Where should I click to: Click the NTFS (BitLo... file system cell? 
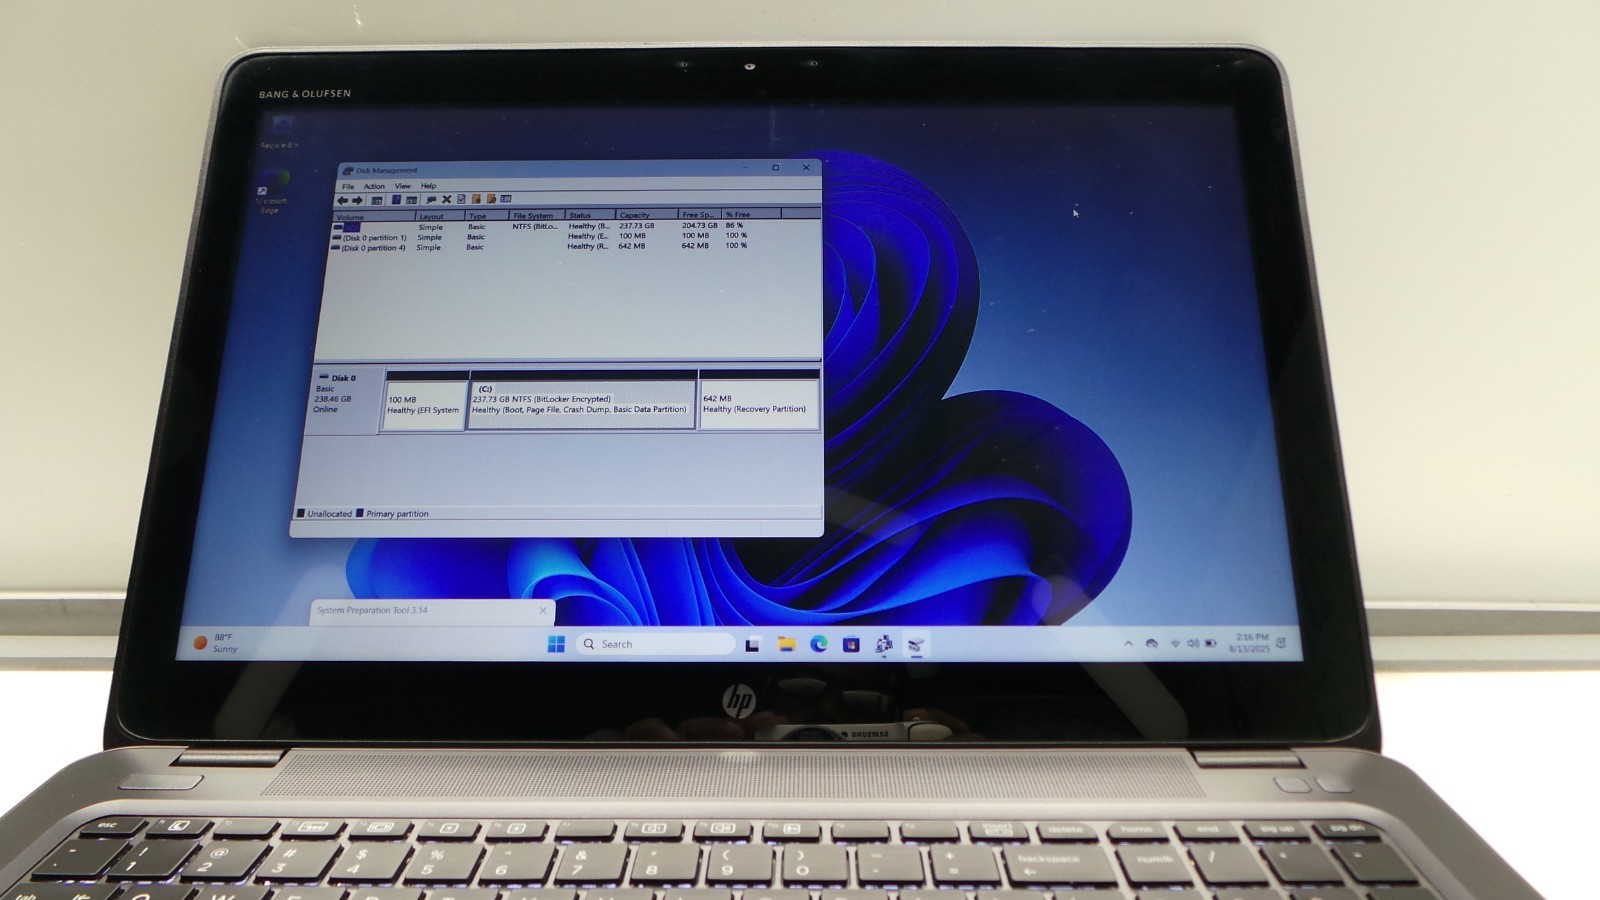535,227
